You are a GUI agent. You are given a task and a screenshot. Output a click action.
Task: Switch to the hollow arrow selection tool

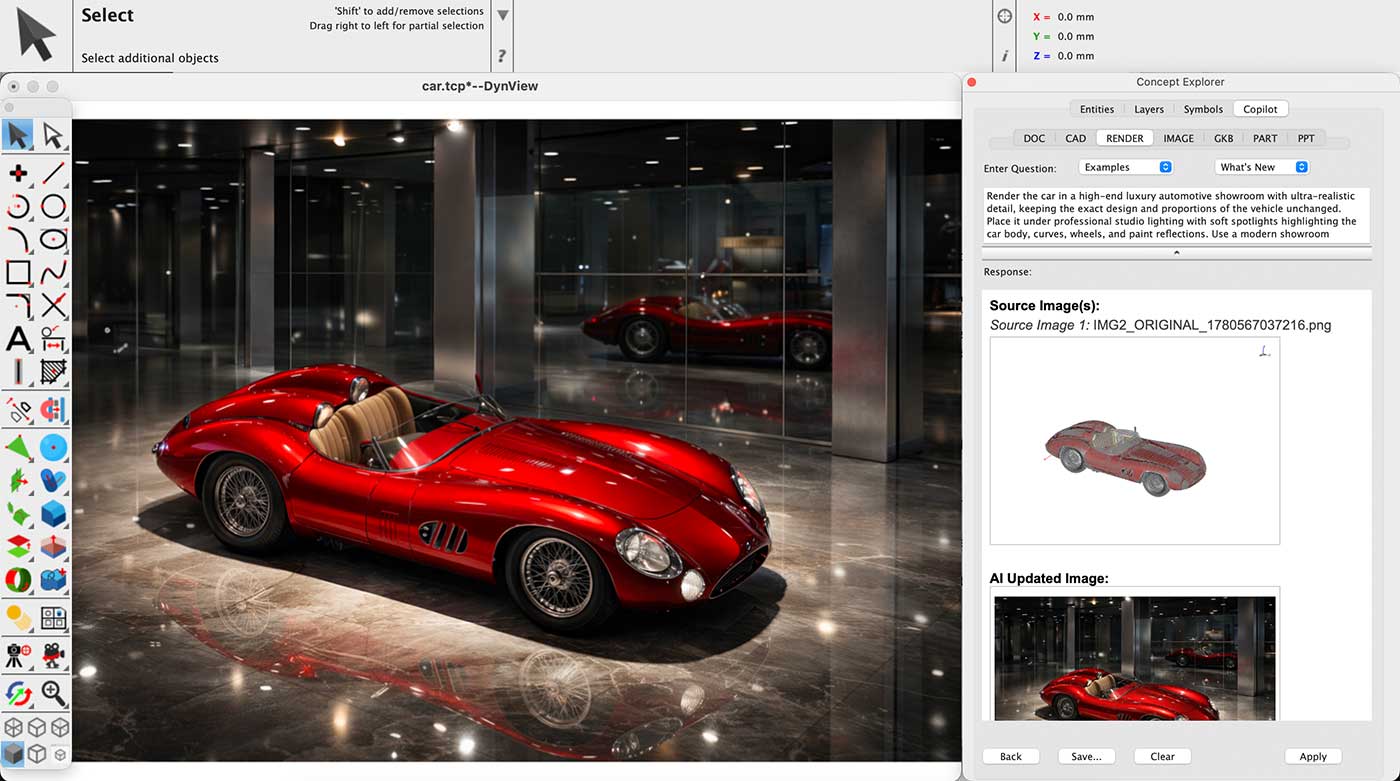click(53, 135)
